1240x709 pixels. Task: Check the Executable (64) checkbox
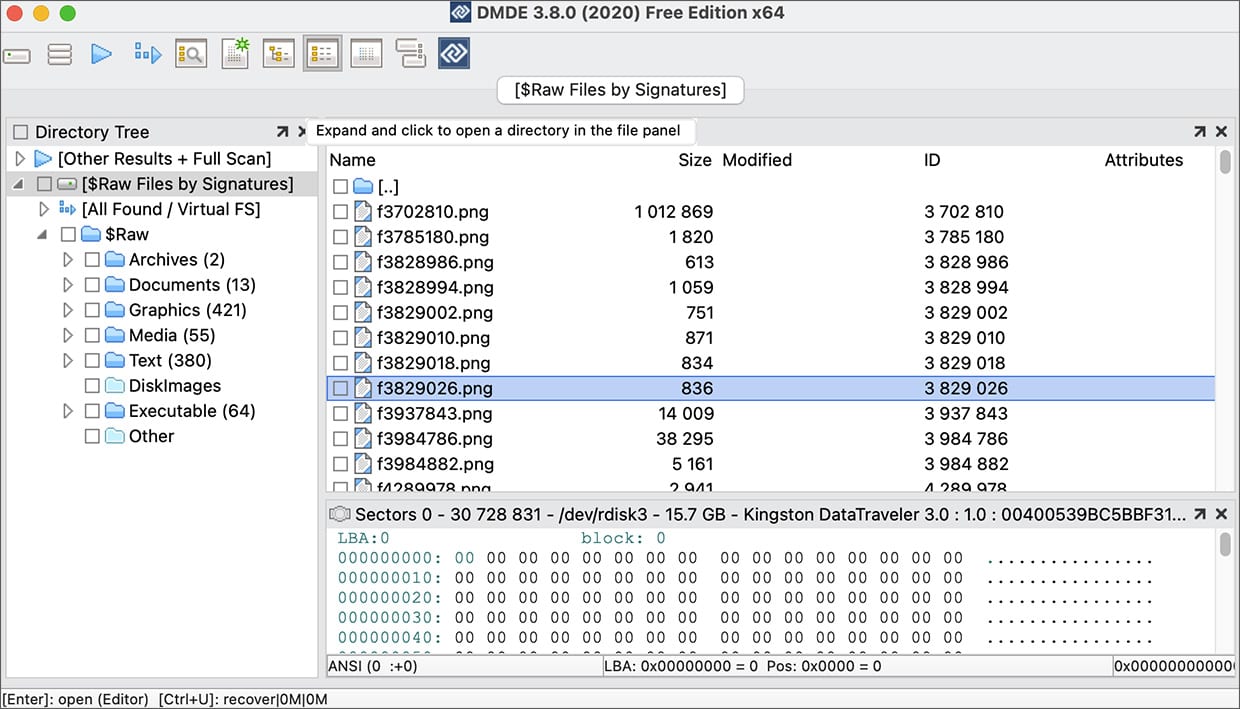[92, 411]
